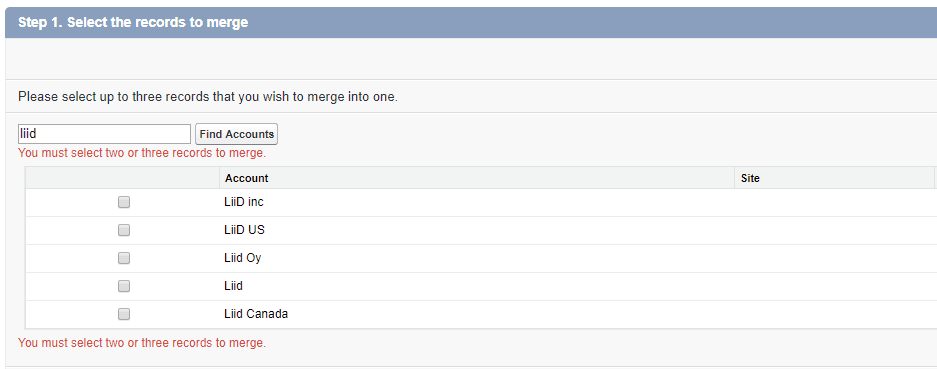Screen dimensions: 937x369
Task: Click the instruction text about merging records
Action: click(208, 96)
